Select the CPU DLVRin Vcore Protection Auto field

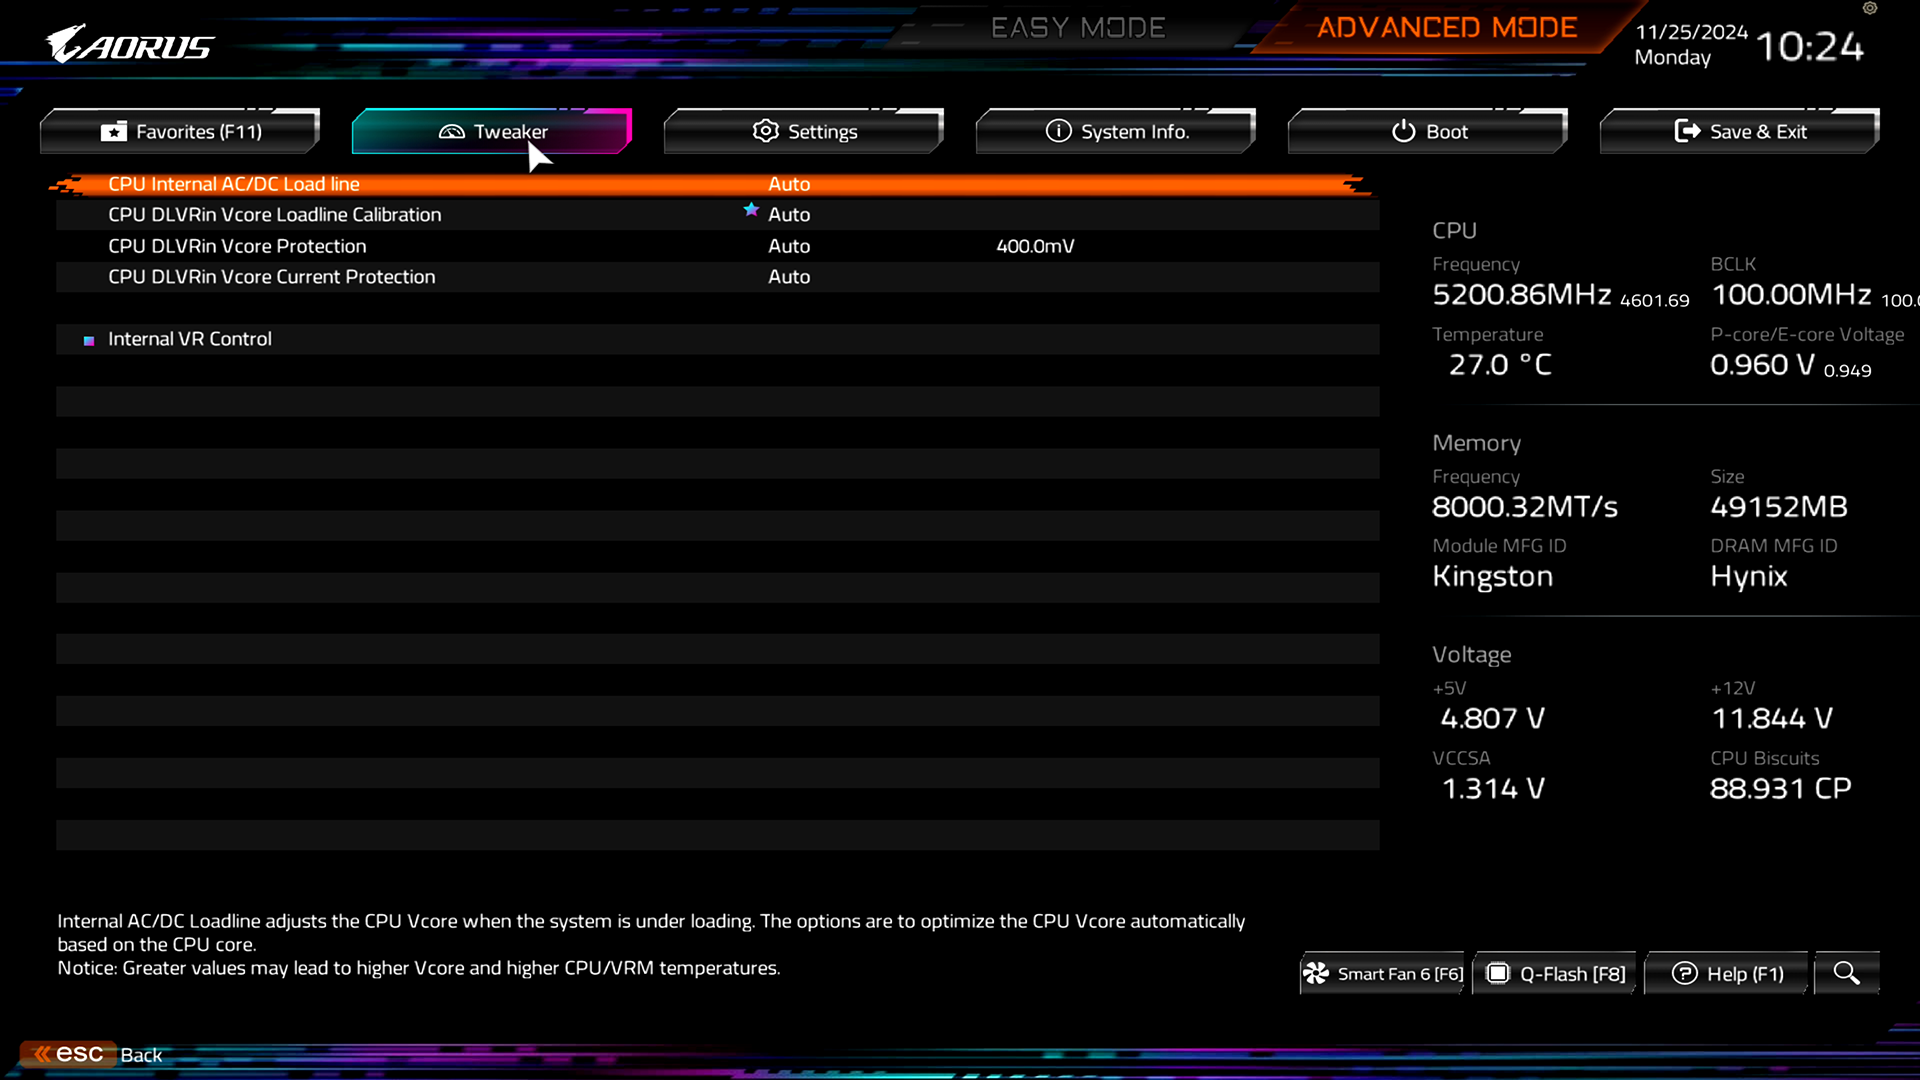pyautogui.click(x=789, y=246)
